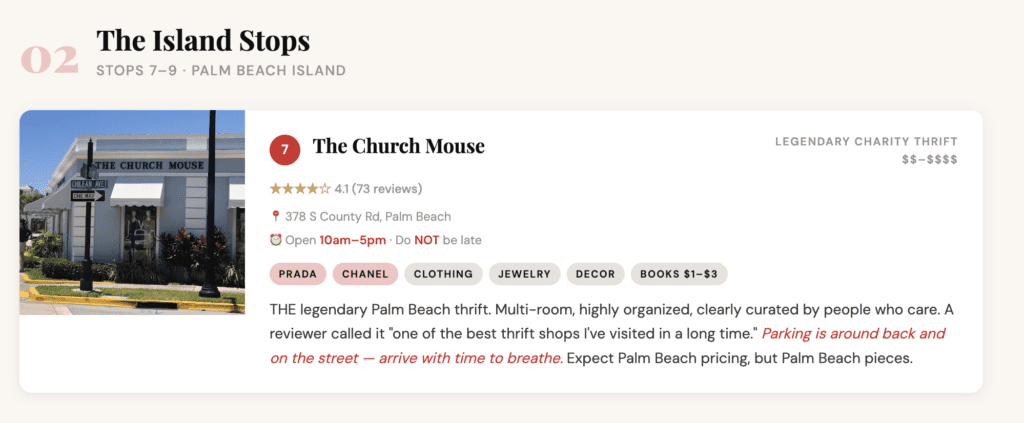Click the red location pin icon
This screenshot has height=423, width=1024.
[x=275, y=216]
